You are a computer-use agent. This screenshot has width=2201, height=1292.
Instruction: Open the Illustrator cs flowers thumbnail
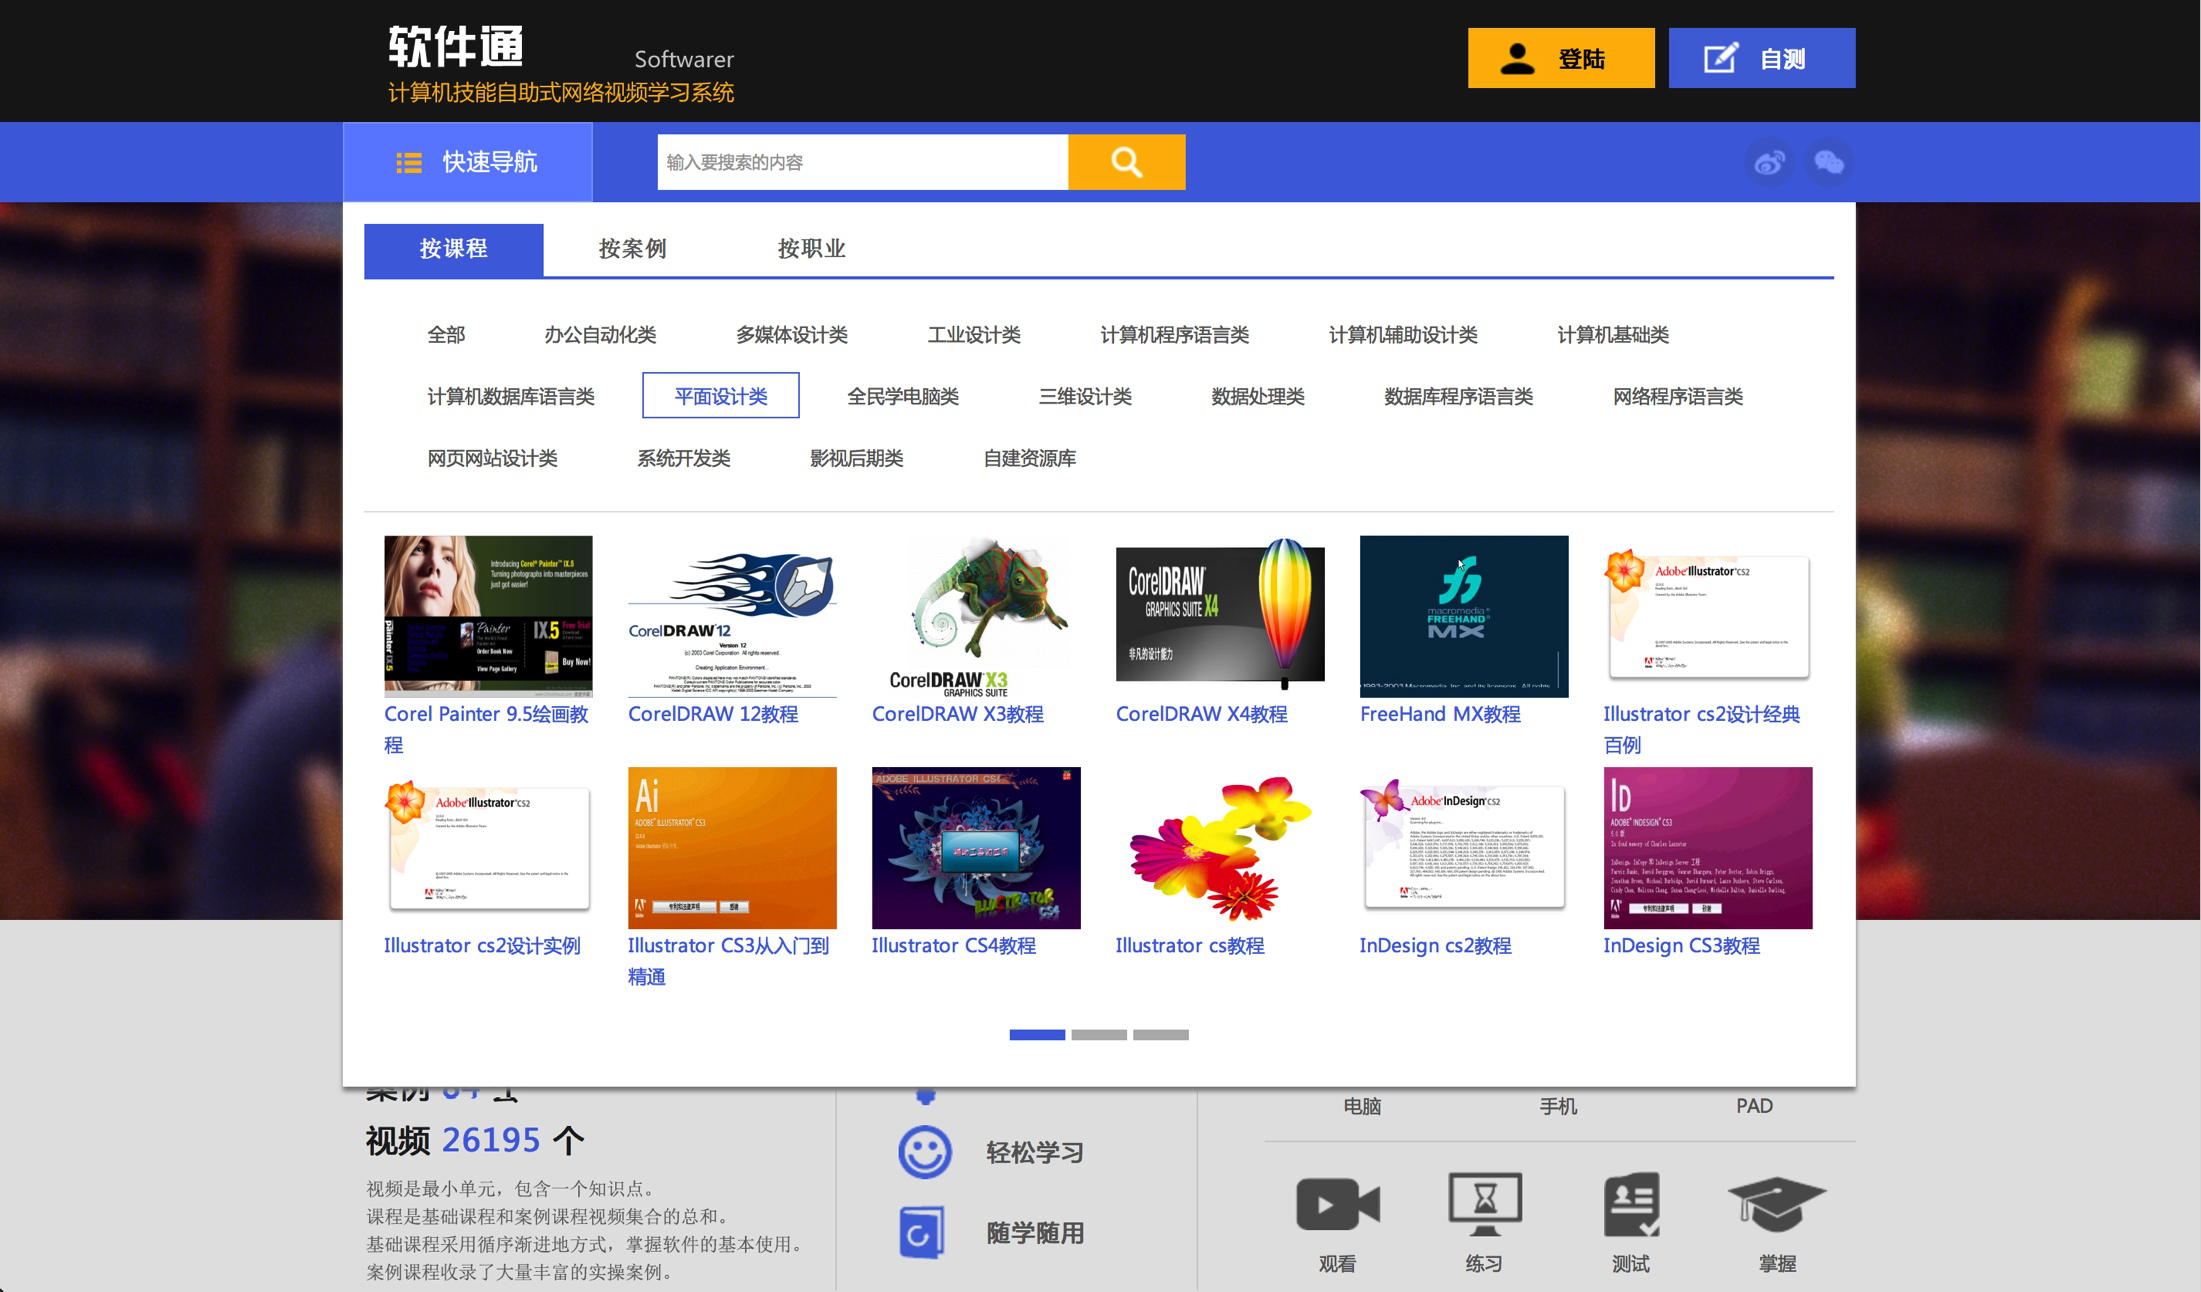[1220, 848]
